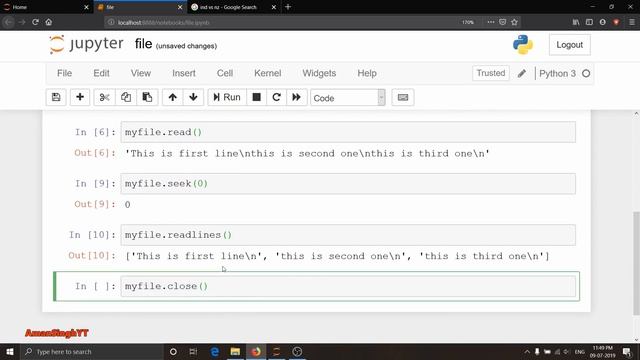Open the Widgets menu
Screen dimensions: 640x360
click(x=319, y=73)
